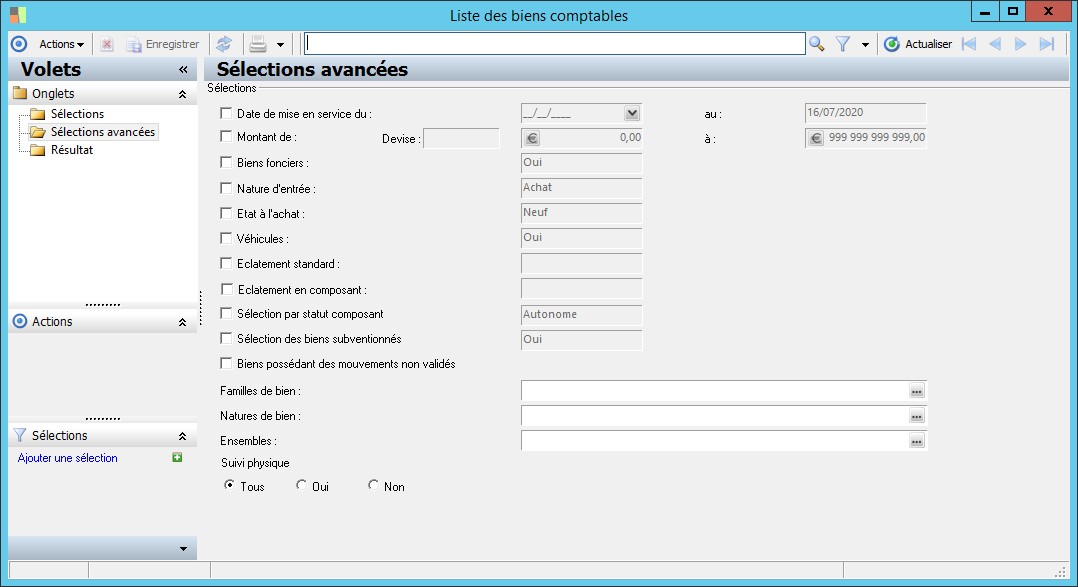Click the Ajouter une sélection link
The width and height of the screenshot is (1078, 587).
pos(67,458)
